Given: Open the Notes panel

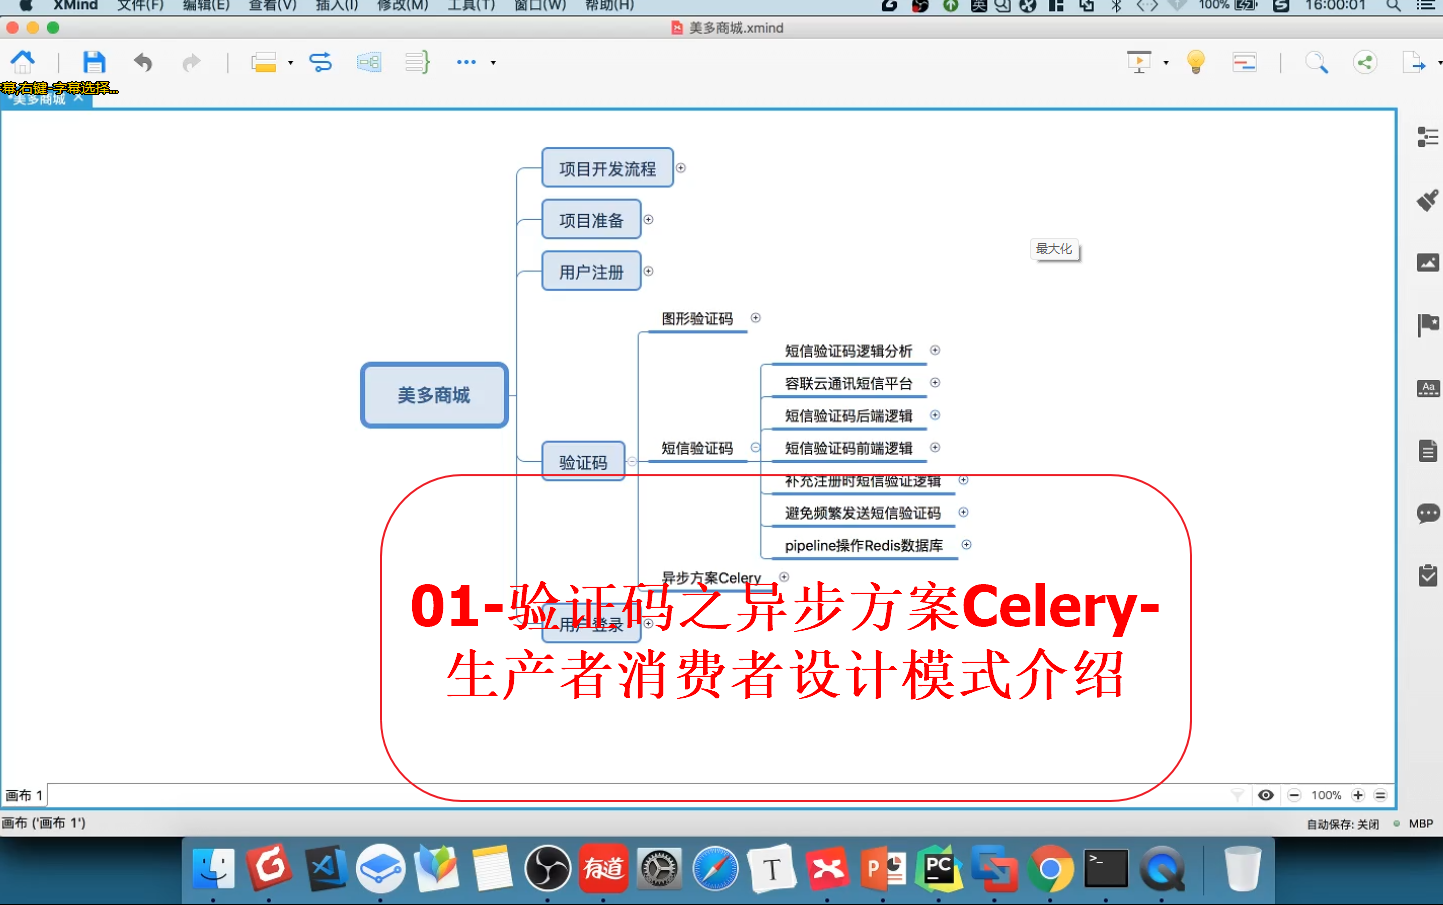Looking at the screenshot, I should [x=1428, y=451].
